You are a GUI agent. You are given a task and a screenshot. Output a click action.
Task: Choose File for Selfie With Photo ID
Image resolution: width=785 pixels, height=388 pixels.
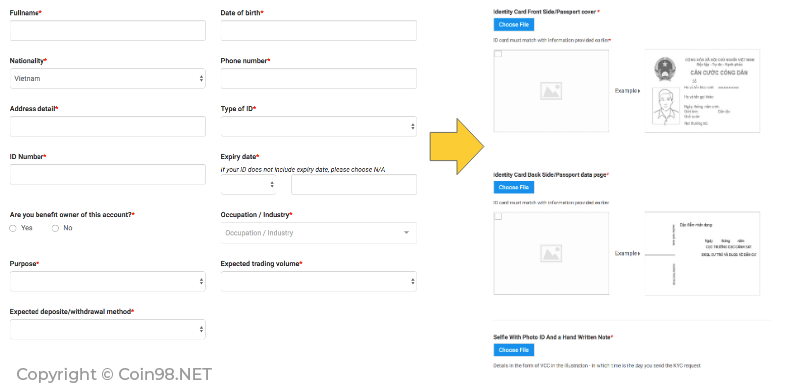click(x=514, y=350)
